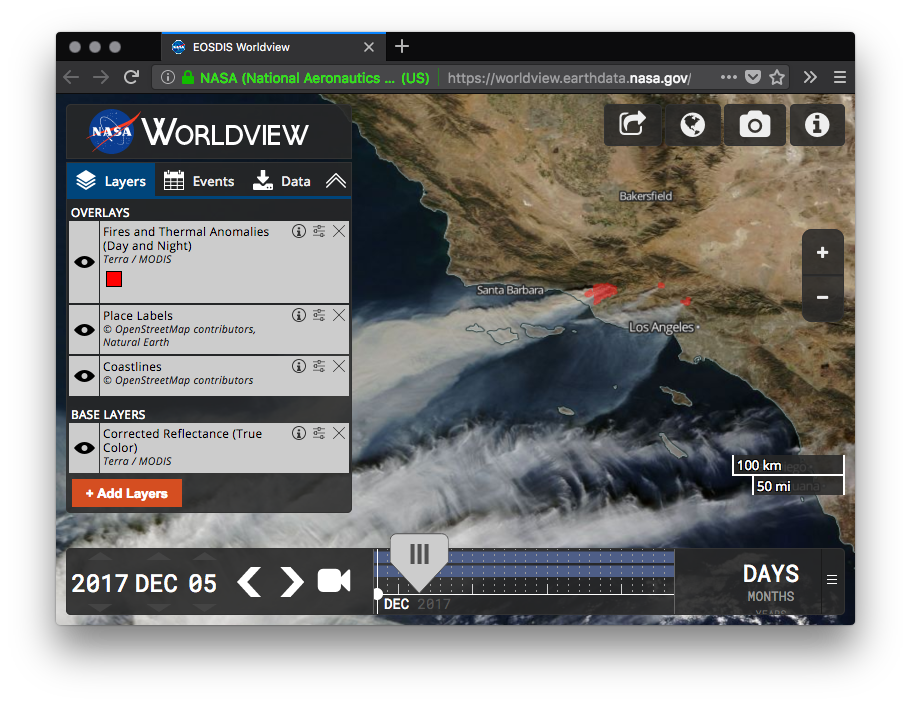Switch to the Events tab

coord(199,181)
